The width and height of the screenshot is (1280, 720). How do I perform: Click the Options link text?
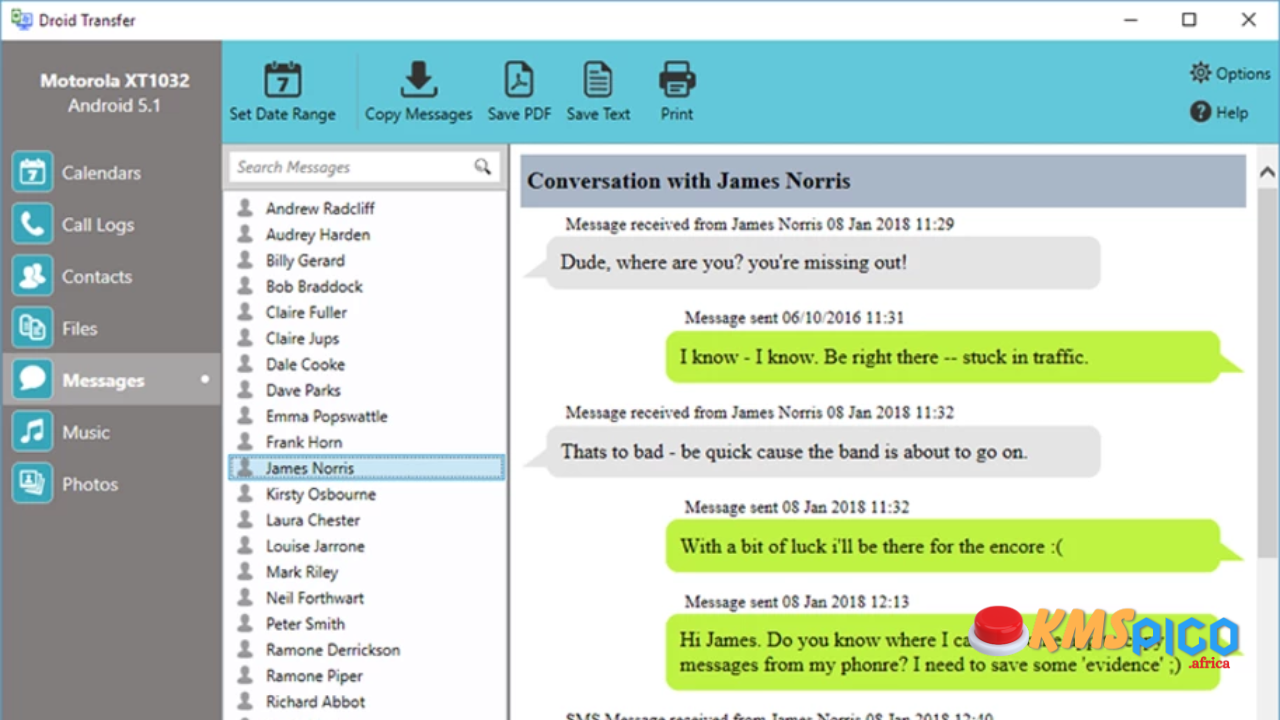pos(1243,74)
